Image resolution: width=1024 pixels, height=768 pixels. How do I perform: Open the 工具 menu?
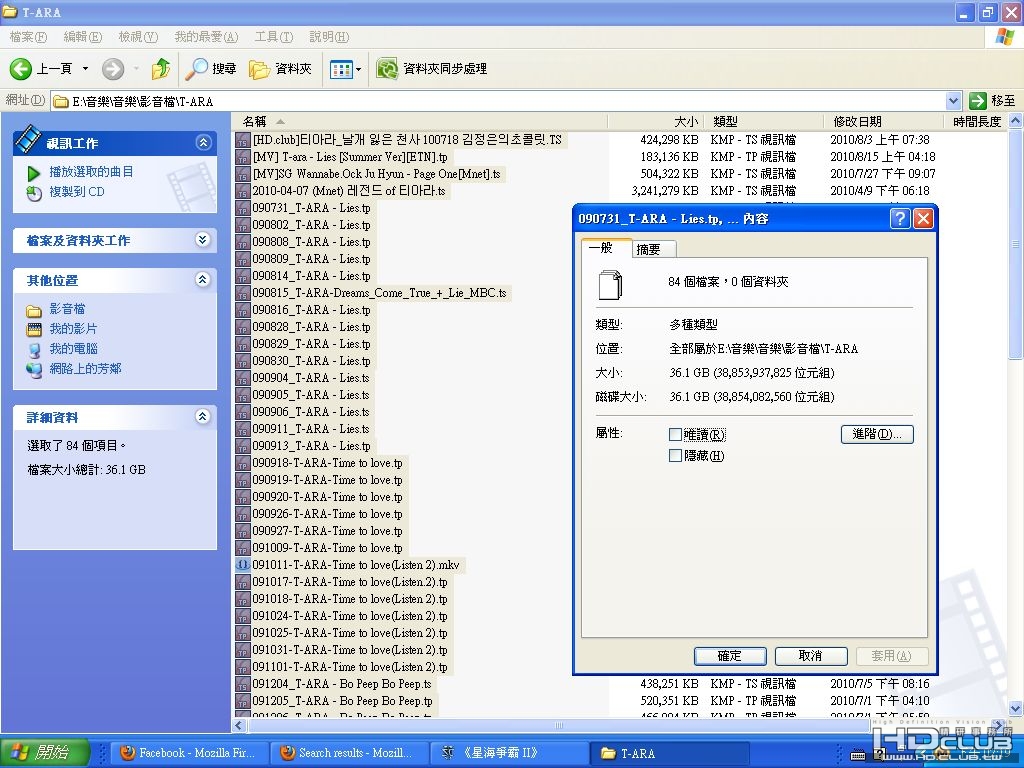click(272, 37)
